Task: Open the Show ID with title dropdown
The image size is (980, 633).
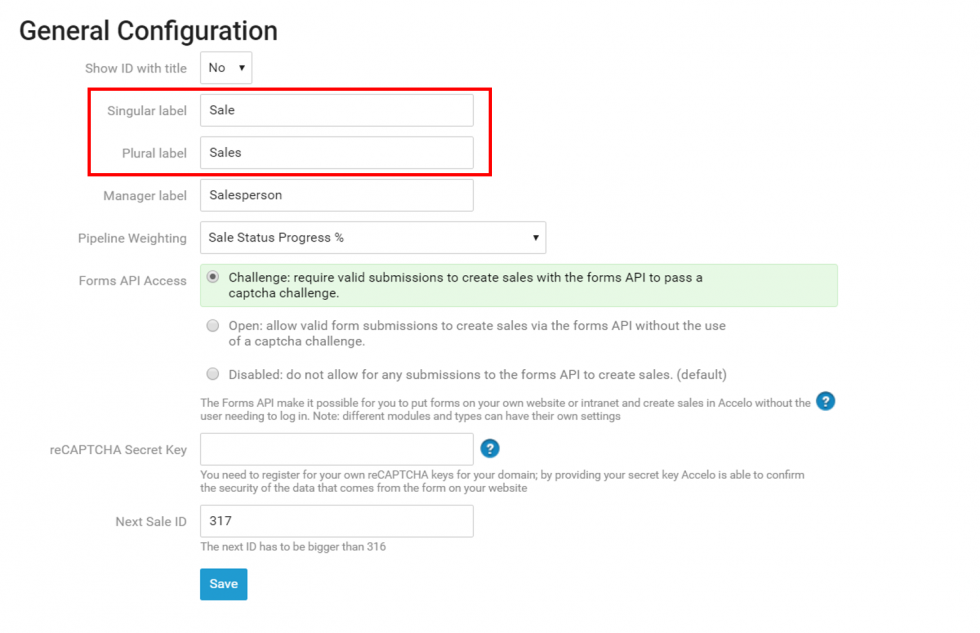Action: click(x=226, y=68)
